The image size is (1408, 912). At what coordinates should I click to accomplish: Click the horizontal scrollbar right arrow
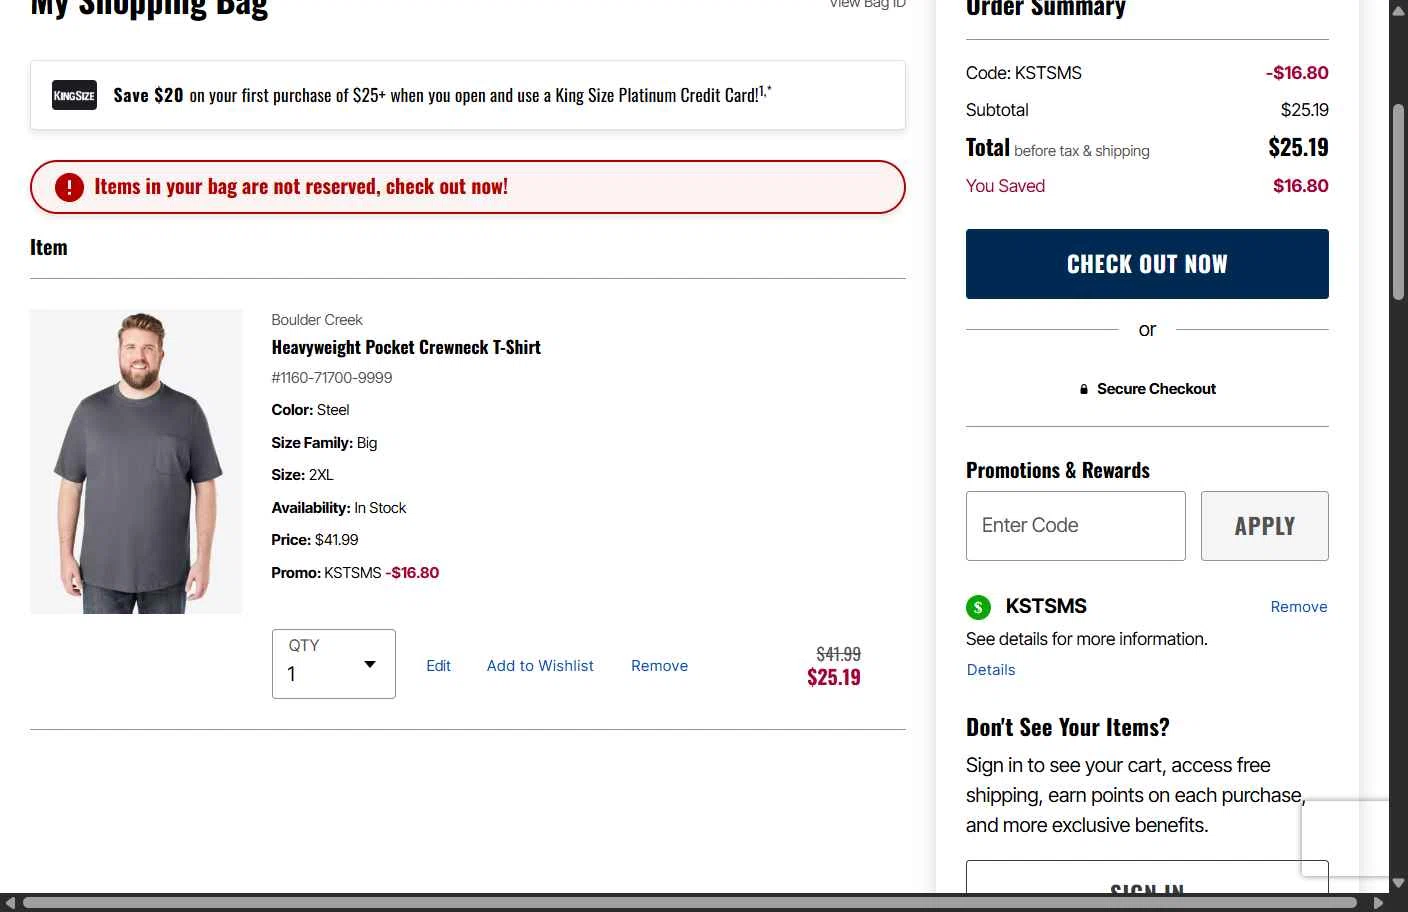1378,902
